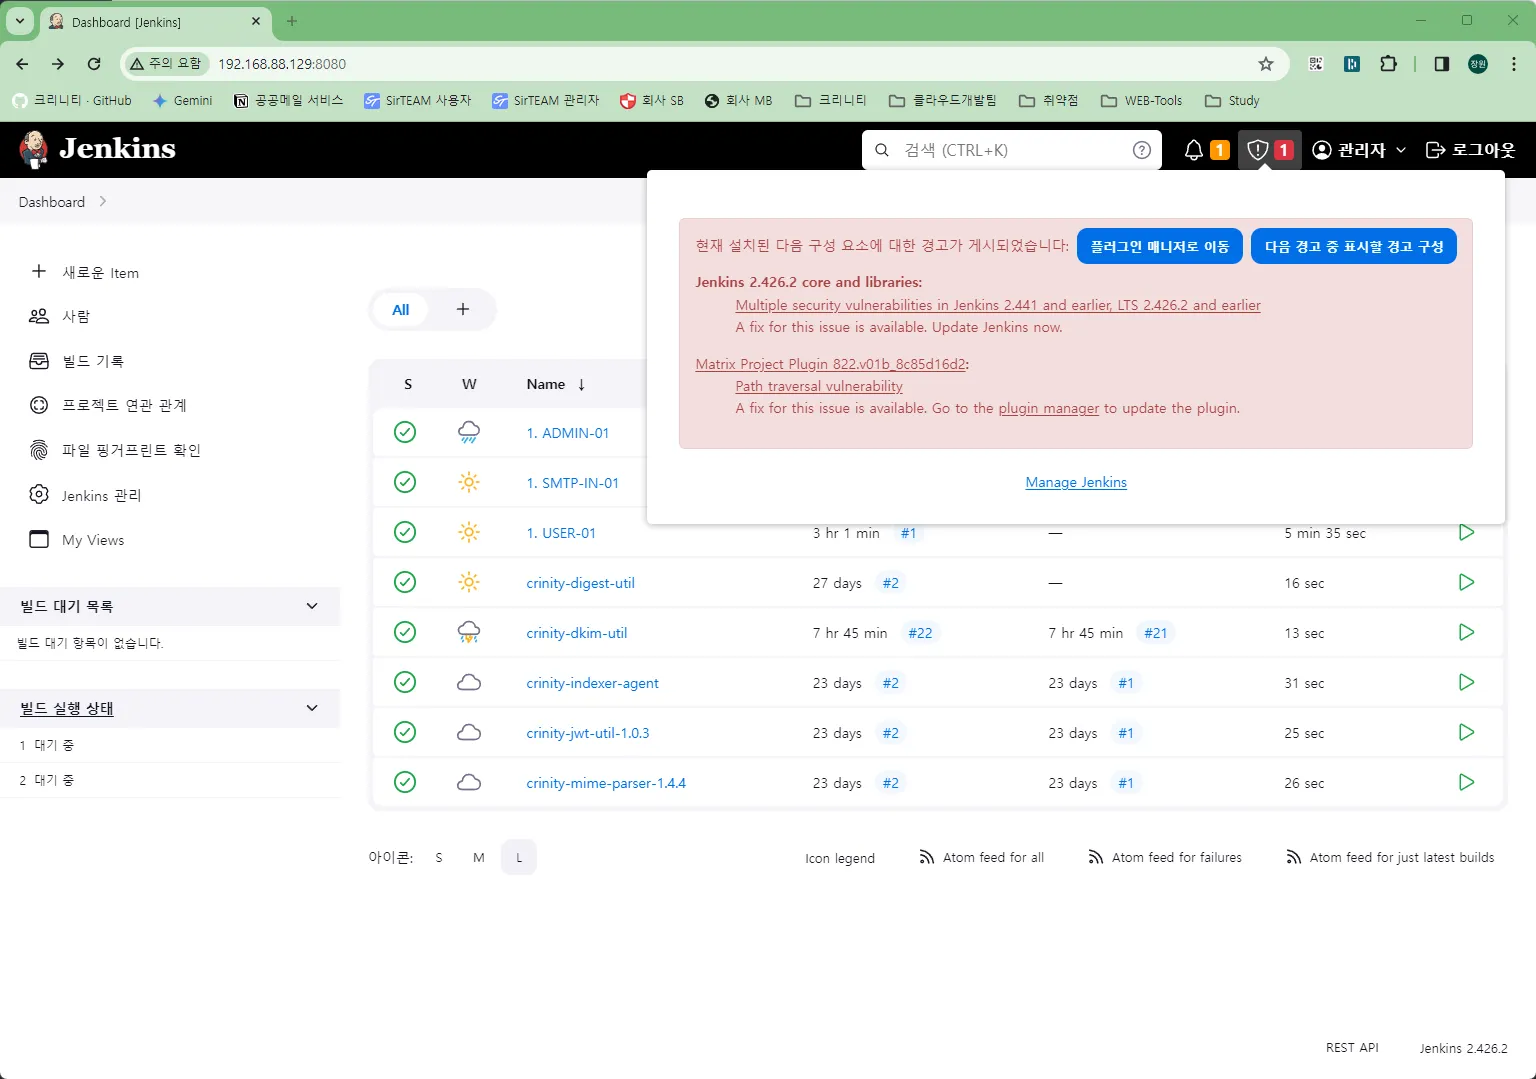
Task: Open My Views in sidebar
Action: click(x=78, y=540)
